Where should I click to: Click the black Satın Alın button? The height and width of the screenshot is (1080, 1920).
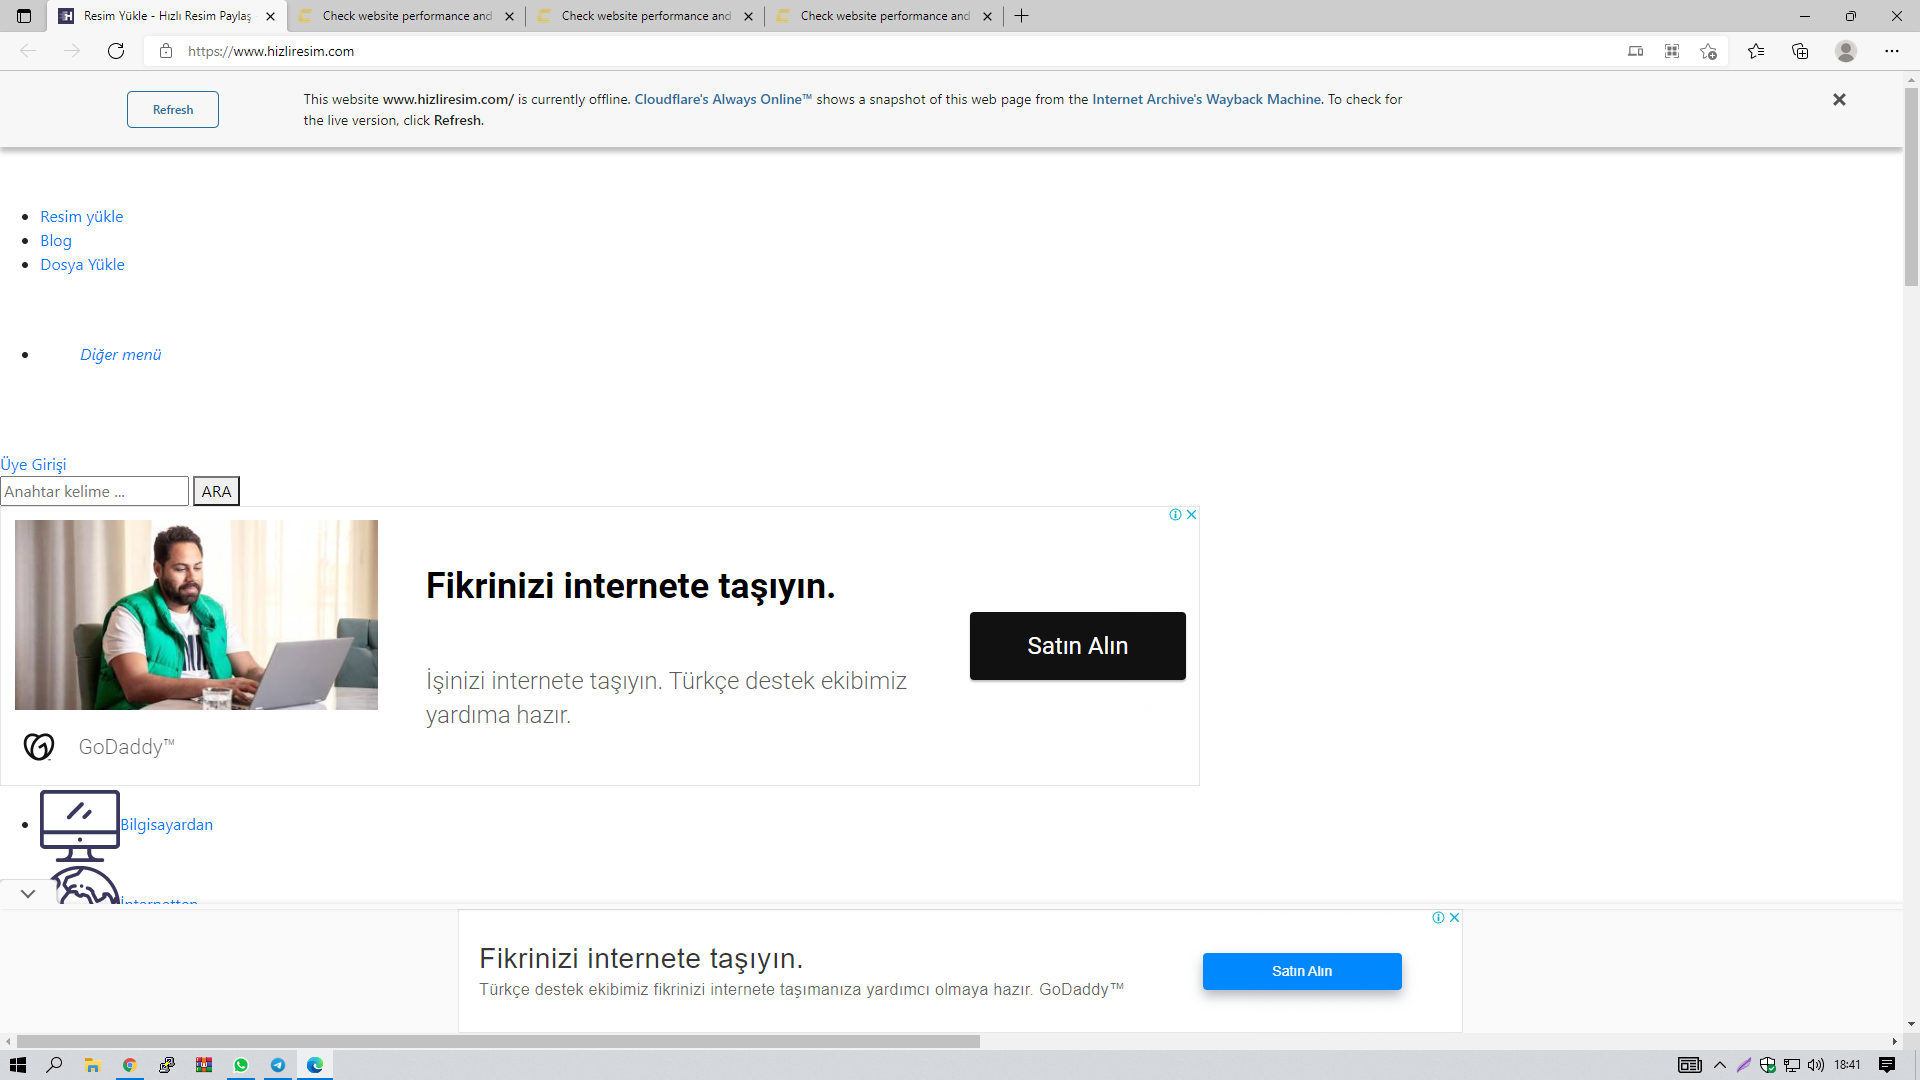click(1078, 646)
